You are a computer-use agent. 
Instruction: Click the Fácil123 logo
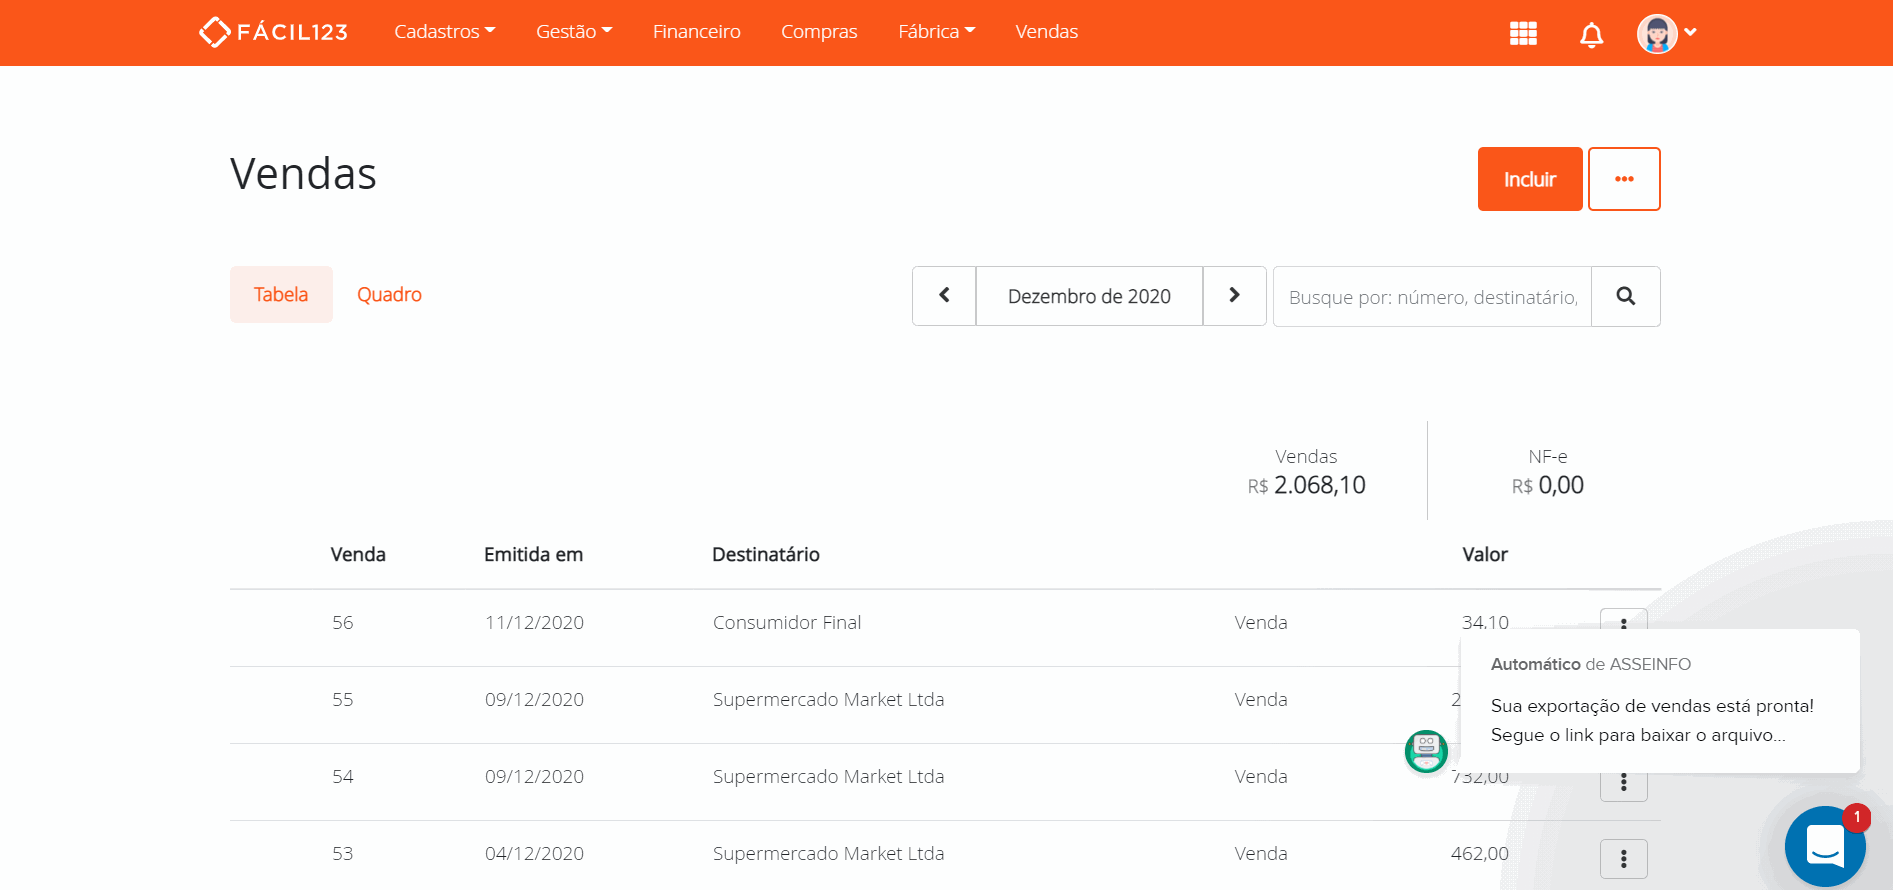point(273,32)
